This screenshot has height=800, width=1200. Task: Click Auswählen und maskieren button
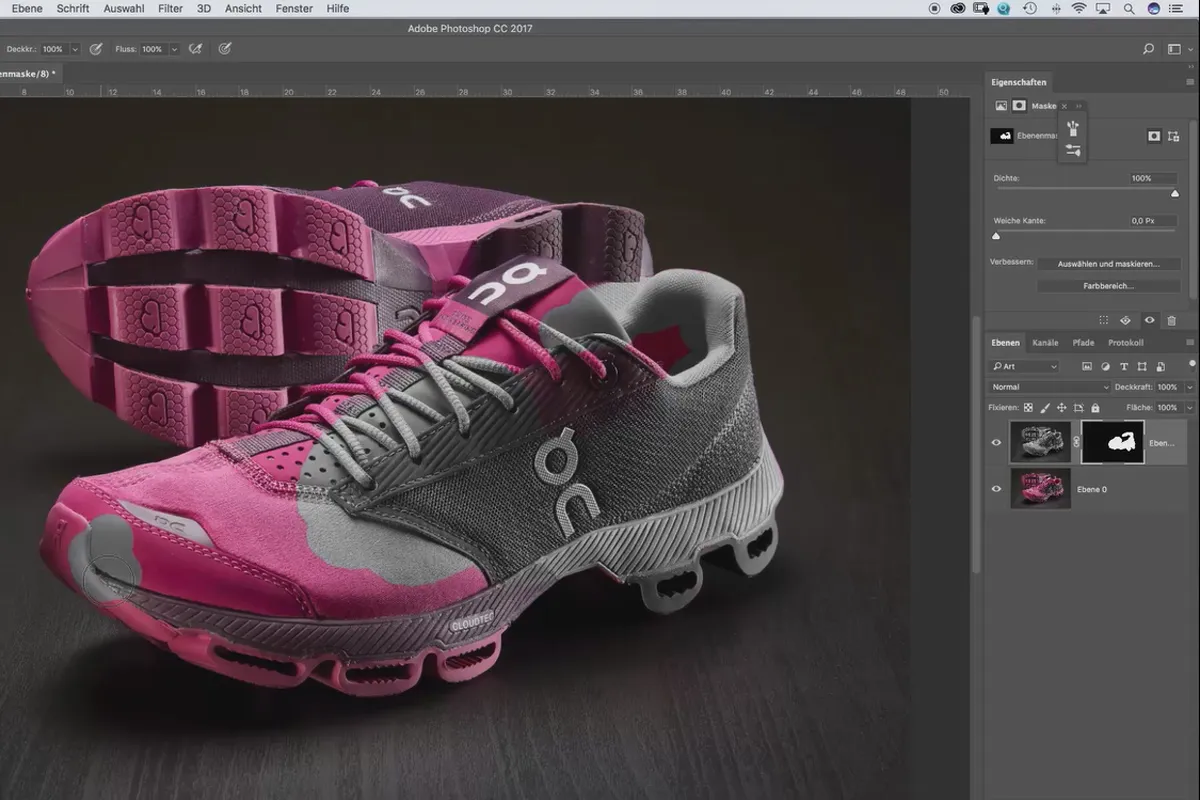[1108, 264]
